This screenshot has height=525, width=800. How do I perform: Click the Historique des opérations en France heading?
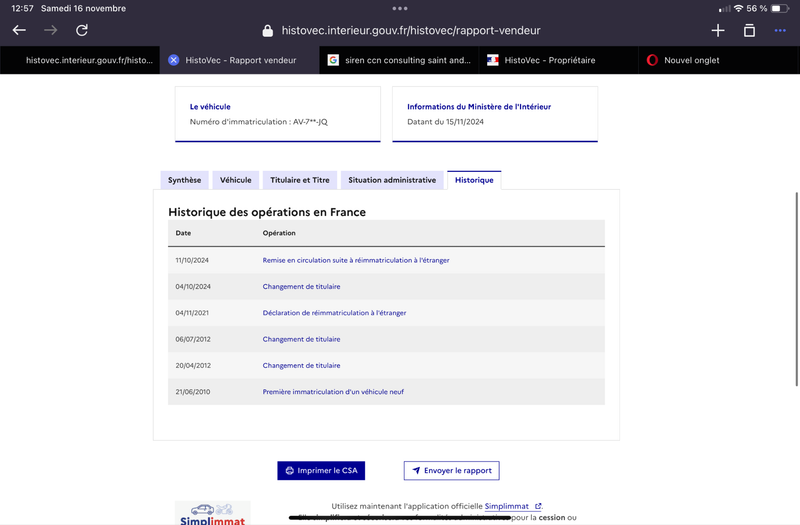[x=267, y=212]
